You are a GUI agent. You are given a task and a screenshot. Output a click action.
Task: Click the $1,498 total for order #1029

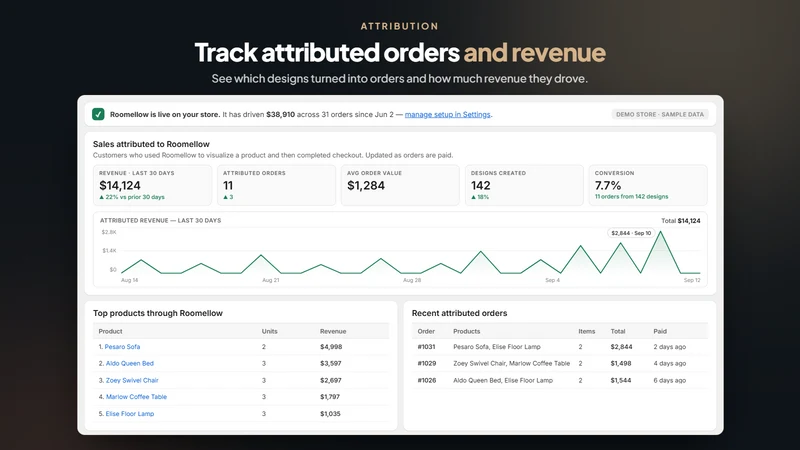(621, 363)
